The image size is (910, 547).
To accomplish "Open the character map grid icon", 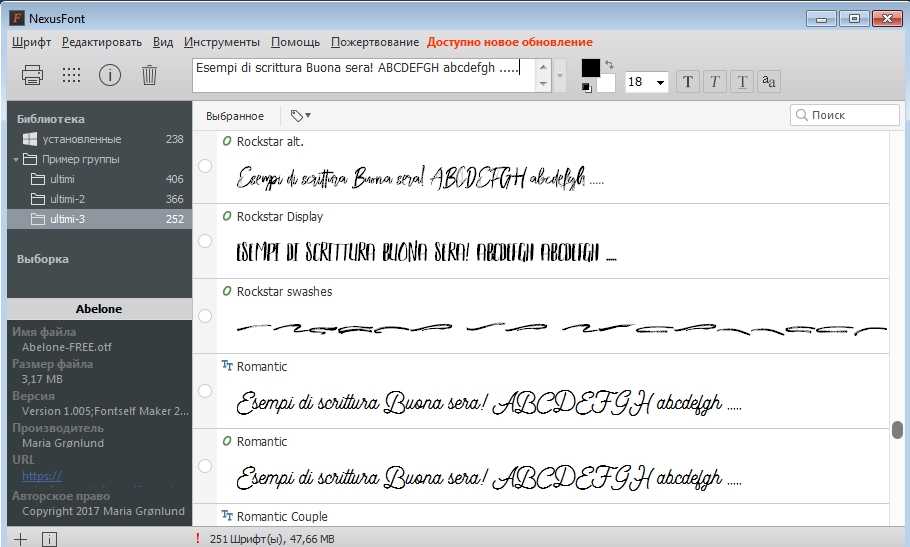I will 71,75.
